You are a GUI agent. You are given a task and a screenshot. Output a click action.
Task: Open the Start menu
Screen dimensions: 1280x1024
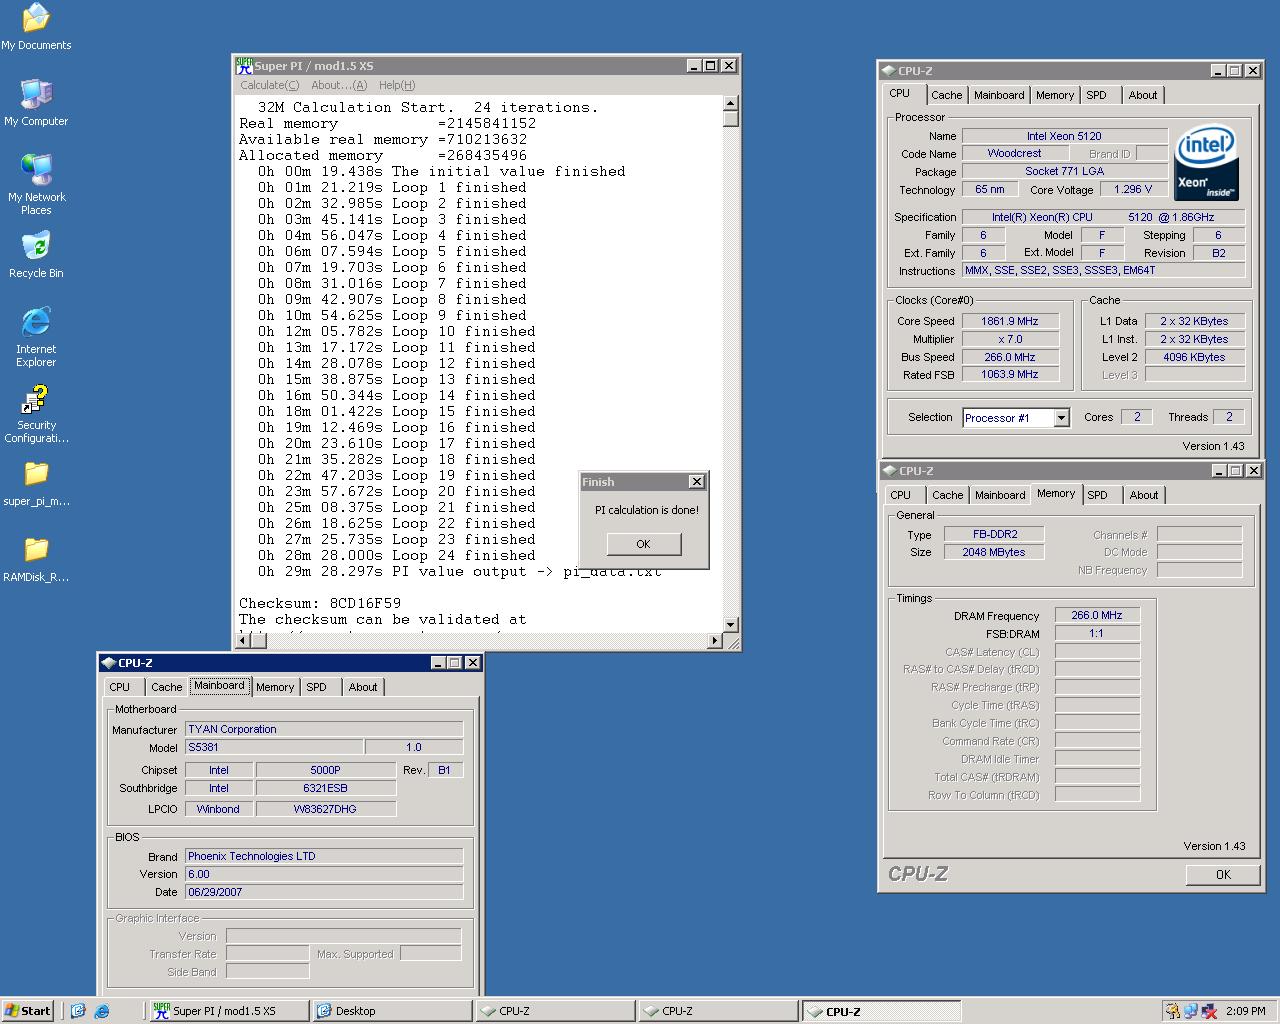[28, 1011]
